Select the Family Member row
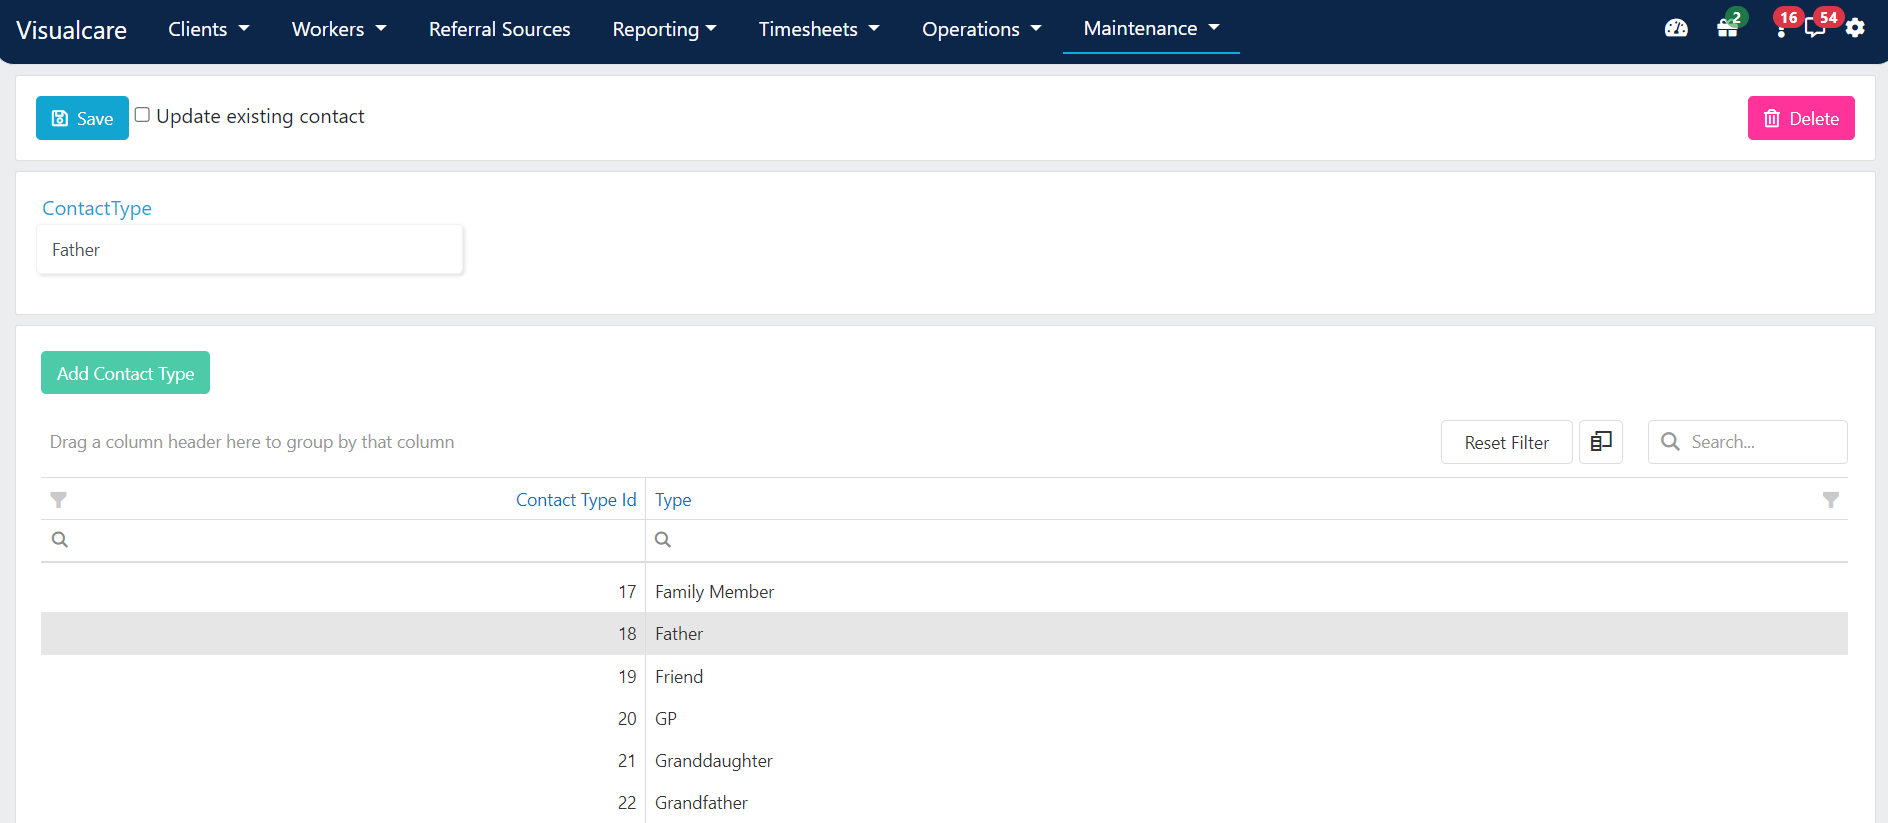Image resolution: width=1888 pixels, height=823 pixels. (944, 592)
